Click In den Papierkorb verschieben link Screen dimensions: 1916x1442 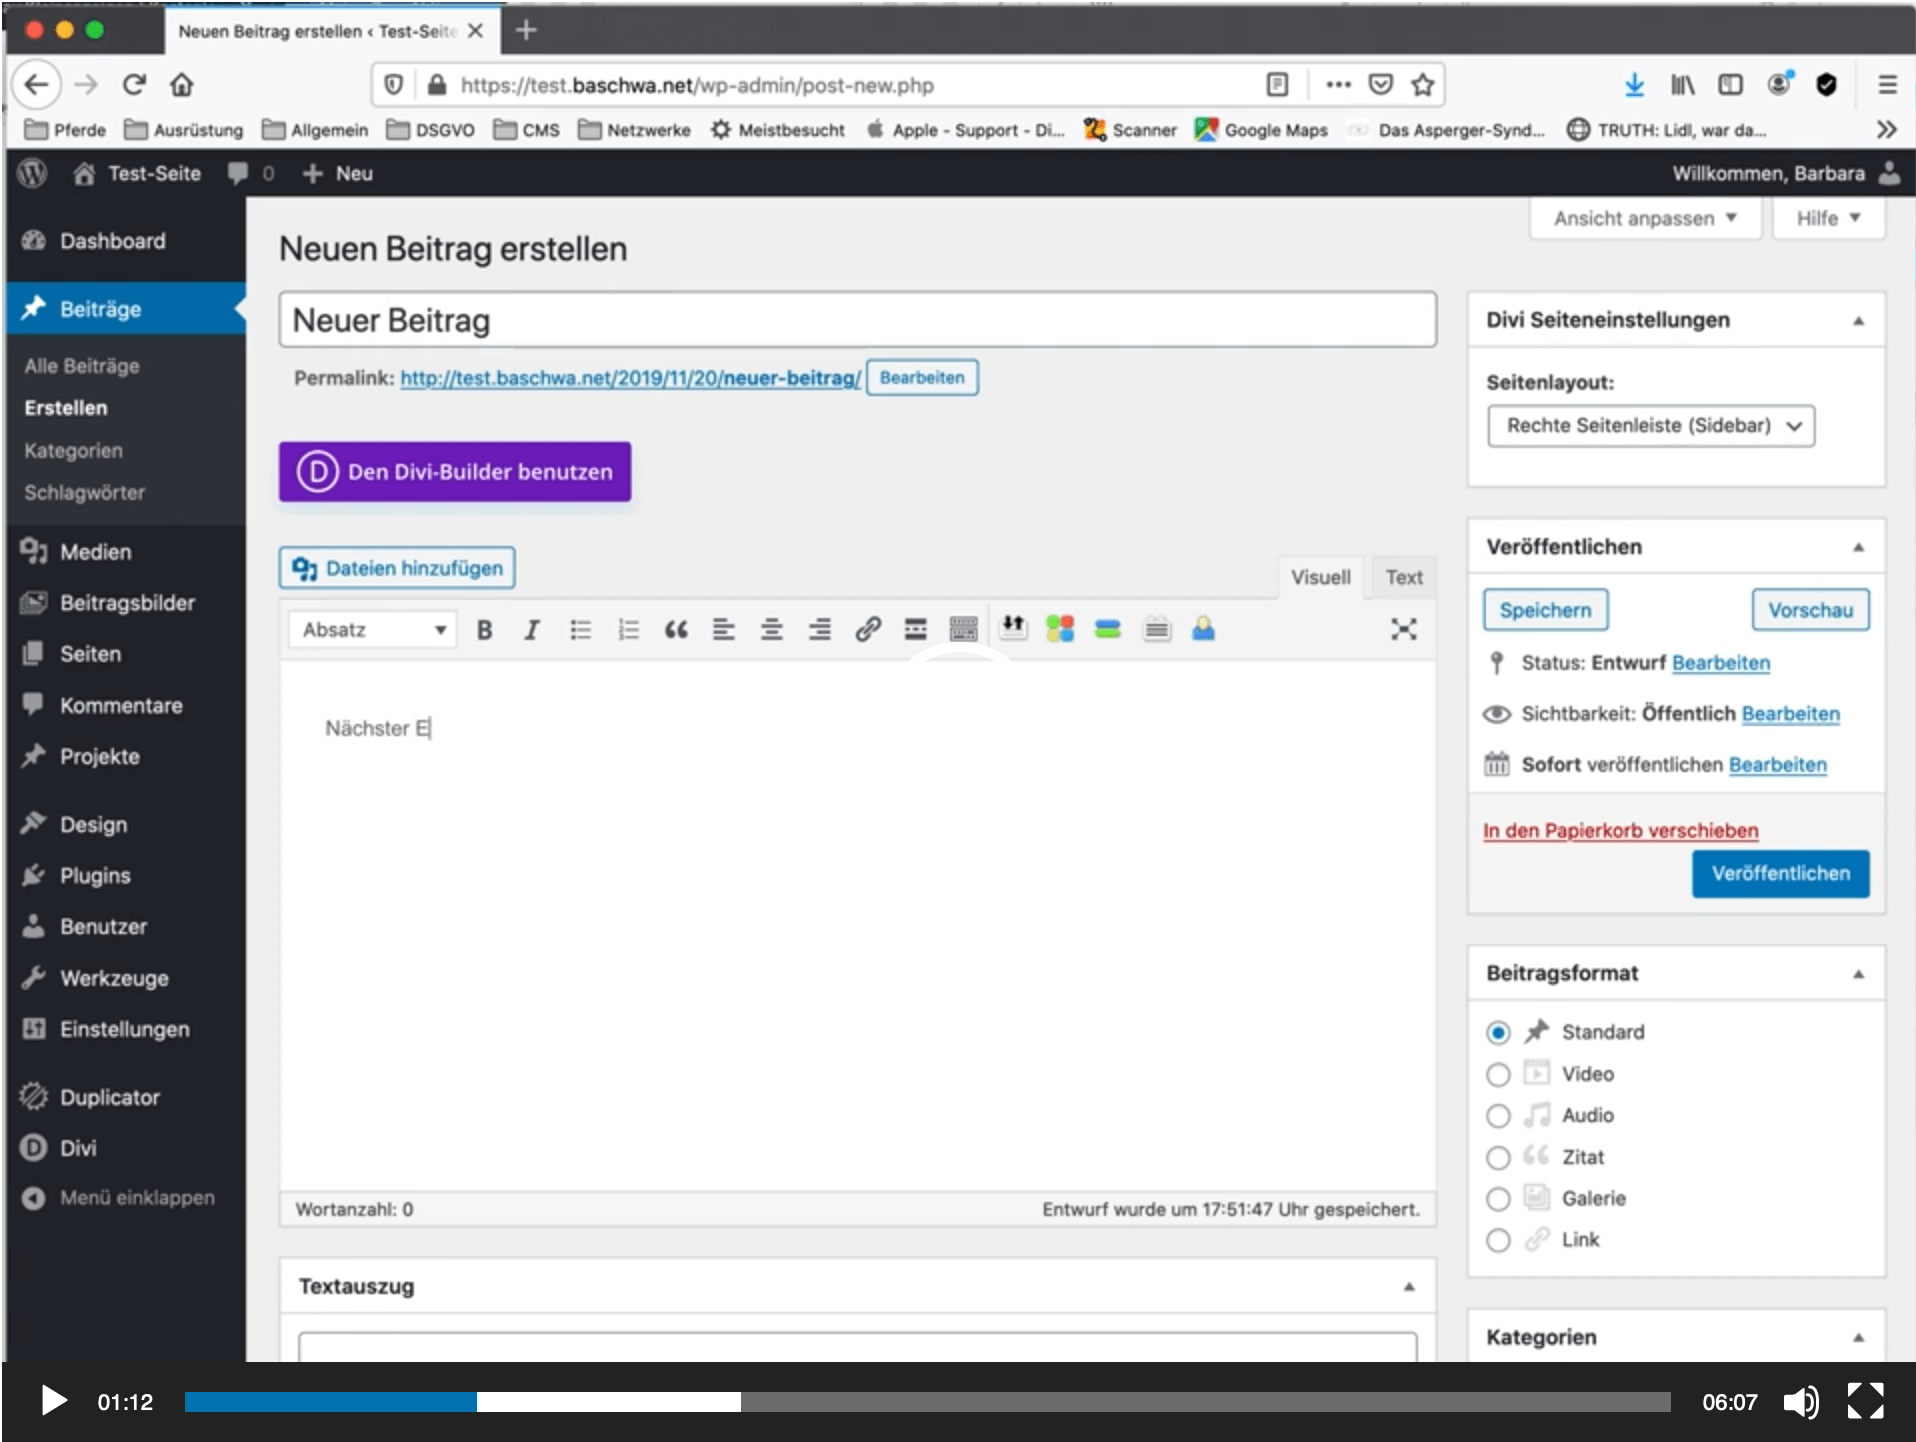point(1619,831)
